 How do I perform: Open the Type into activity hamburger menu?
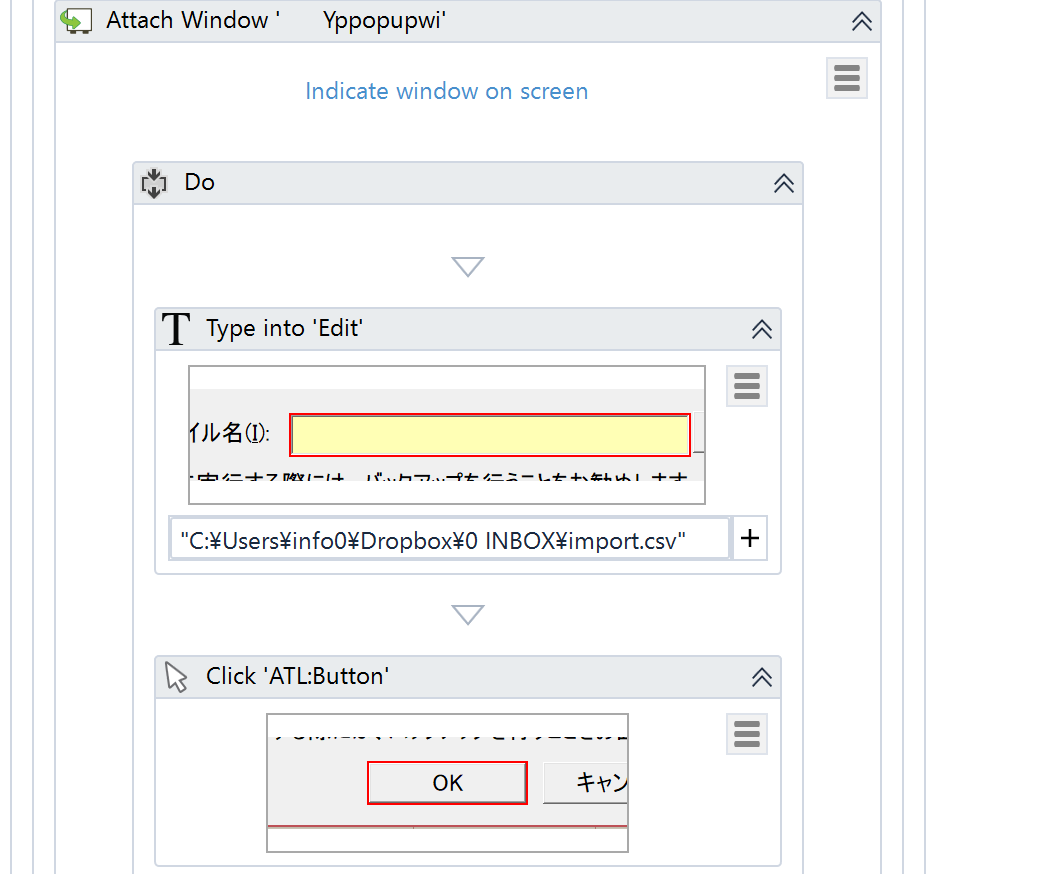click(747, 386)
